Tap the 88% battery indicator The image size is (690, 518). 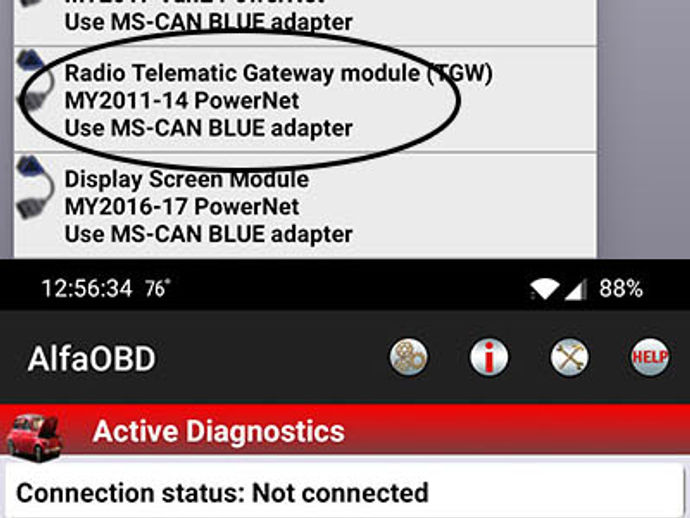point(621,289)
